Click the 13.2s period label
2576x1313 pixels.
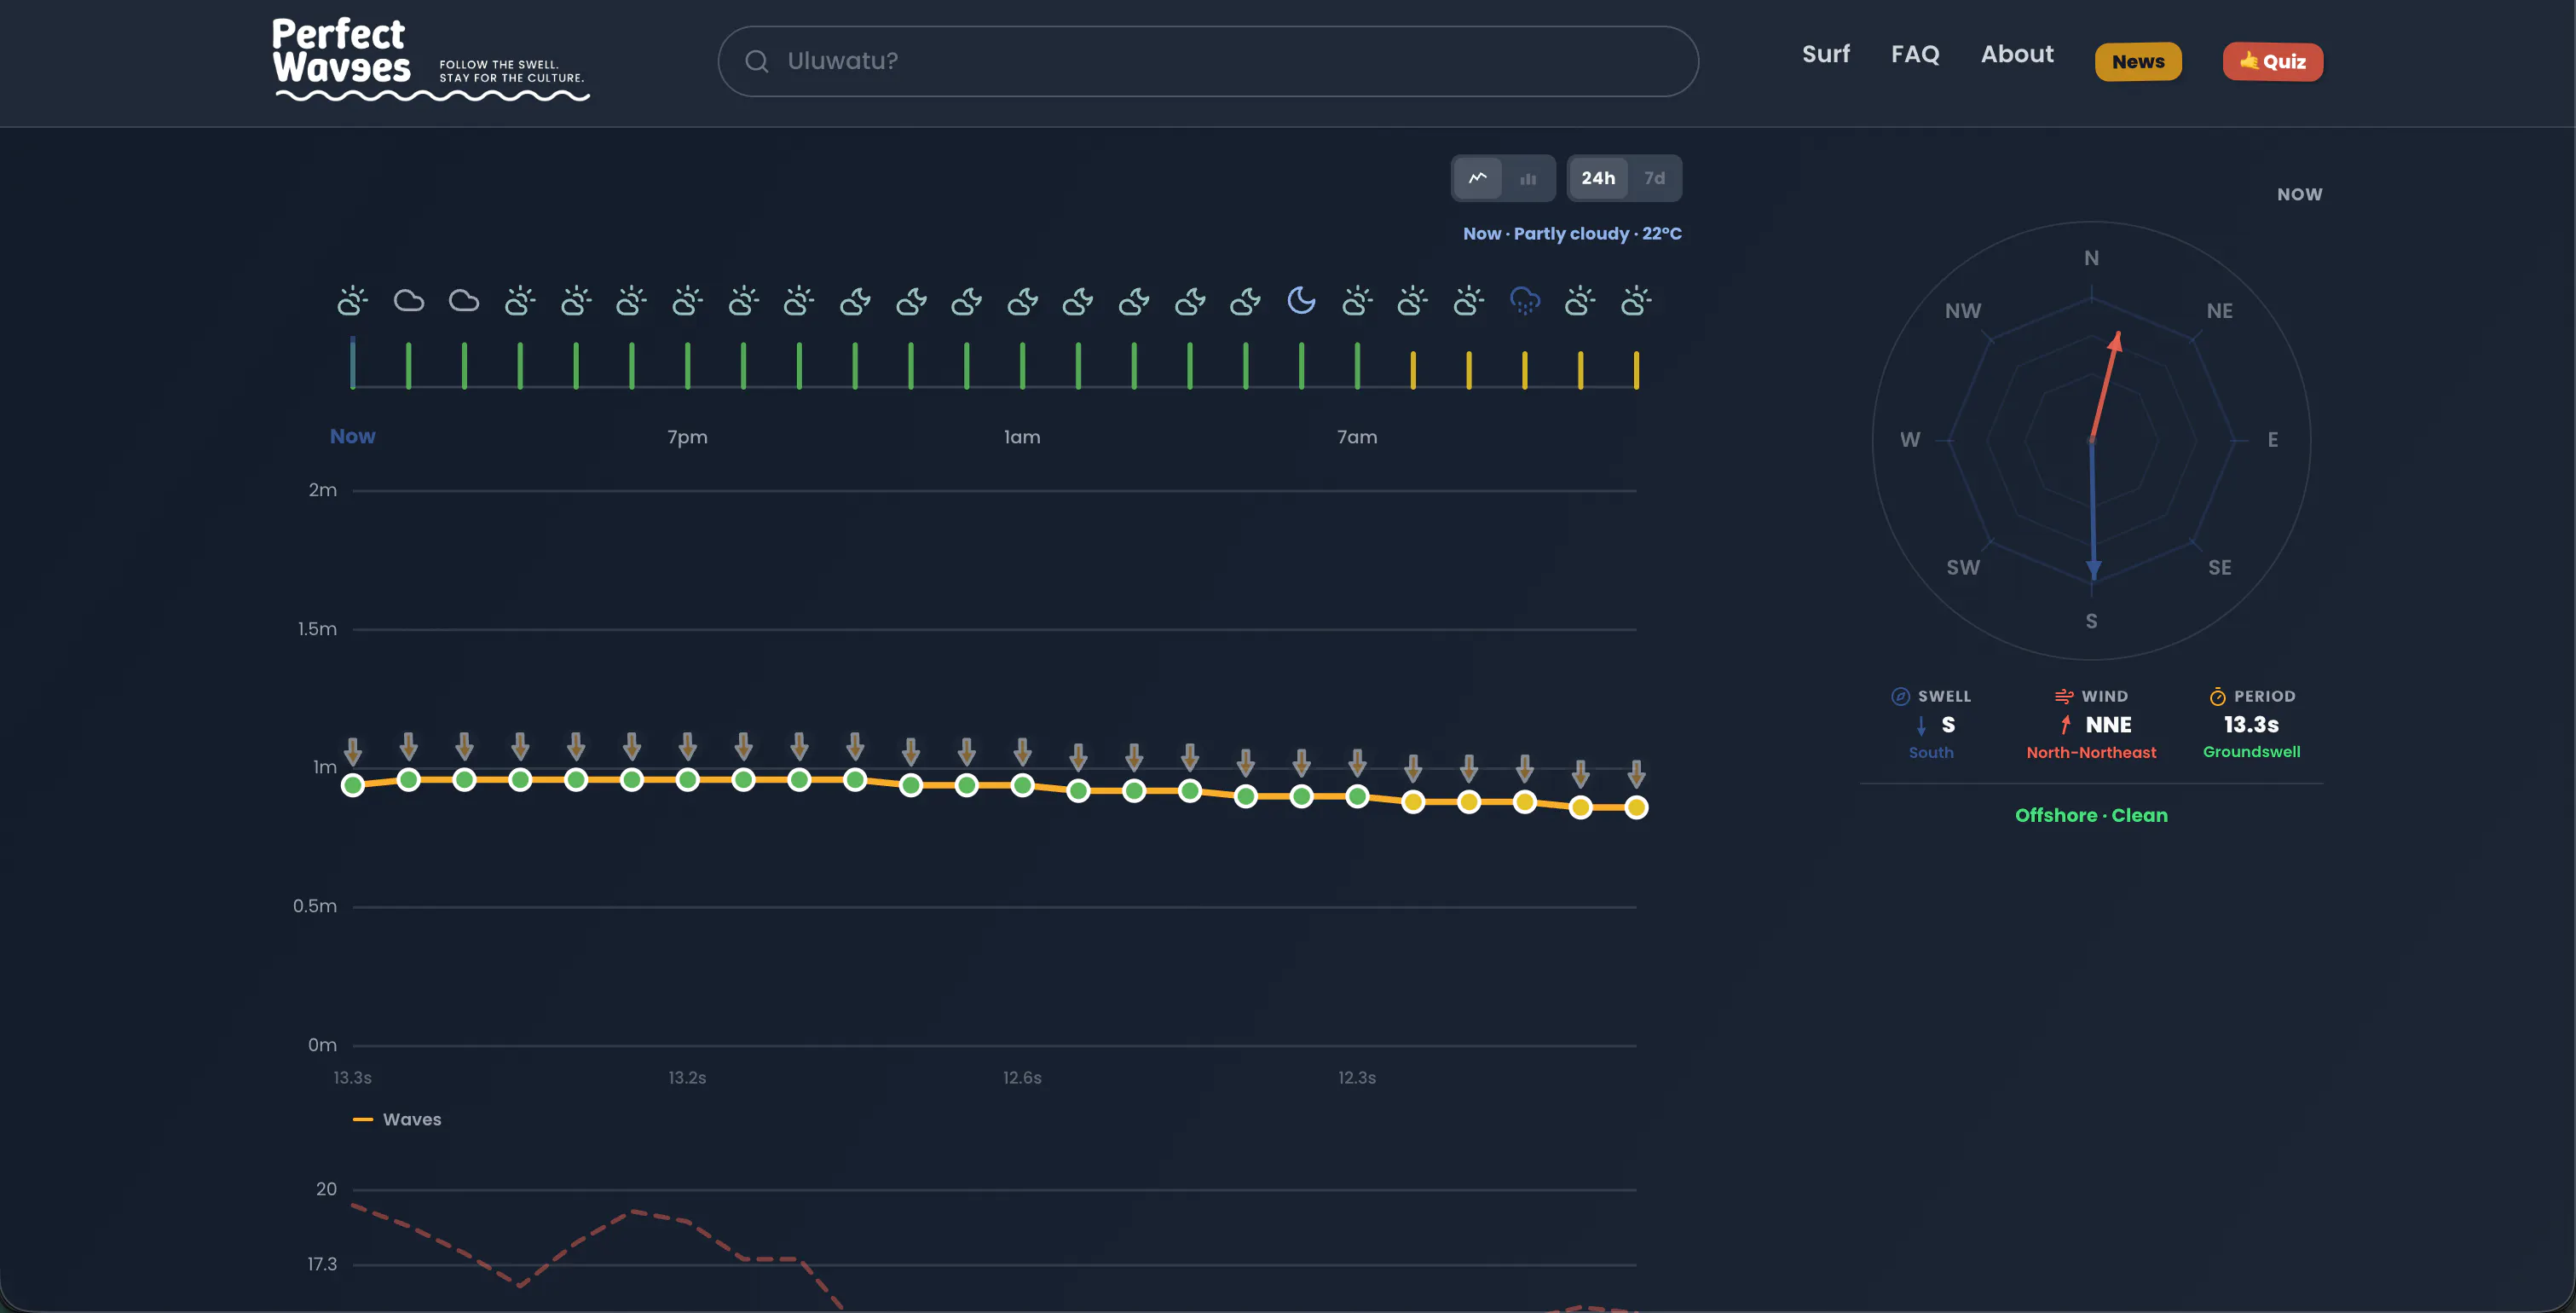click(x=687, y=1078)
